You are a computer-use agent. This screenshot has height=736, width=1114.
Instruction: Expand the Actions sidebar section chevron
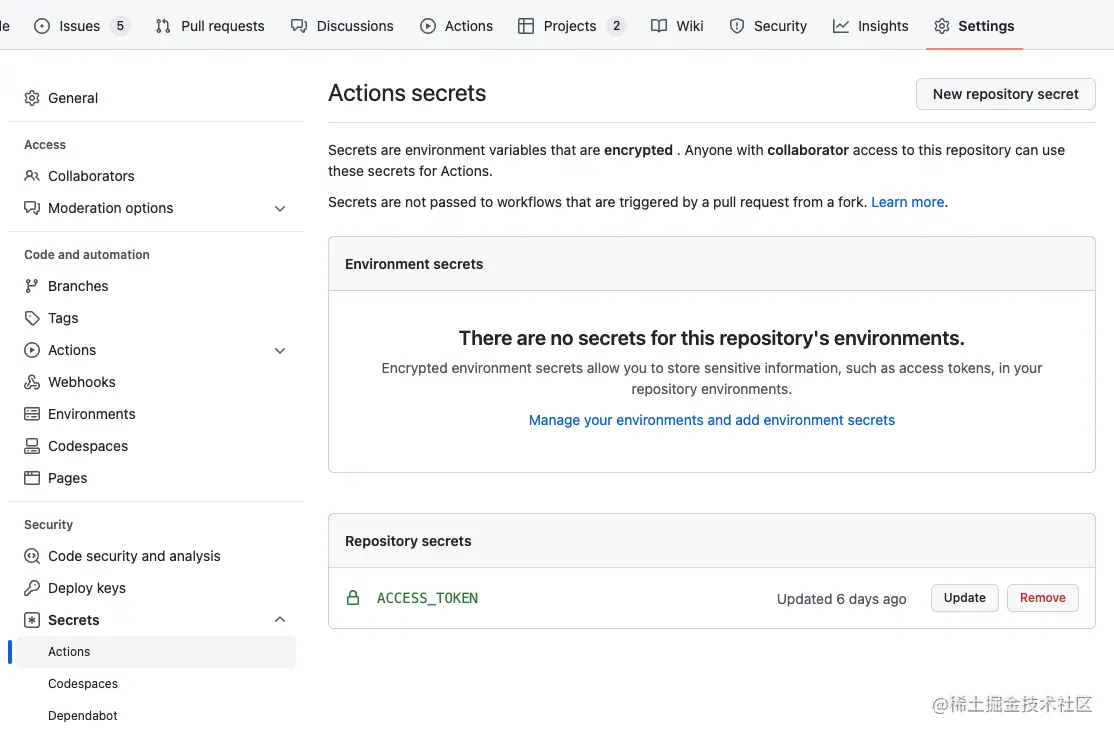pyautogui.click(x=280, y=350)
